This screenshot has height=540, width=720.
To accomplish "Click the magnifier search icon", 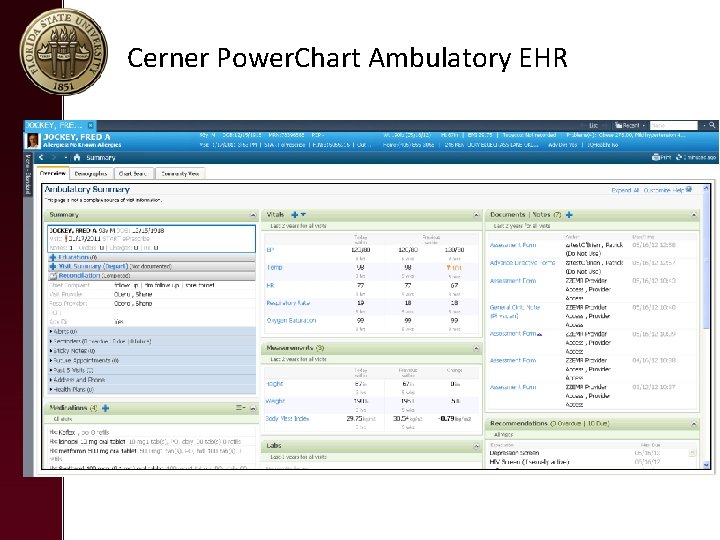I will click(x=712, y=125).
